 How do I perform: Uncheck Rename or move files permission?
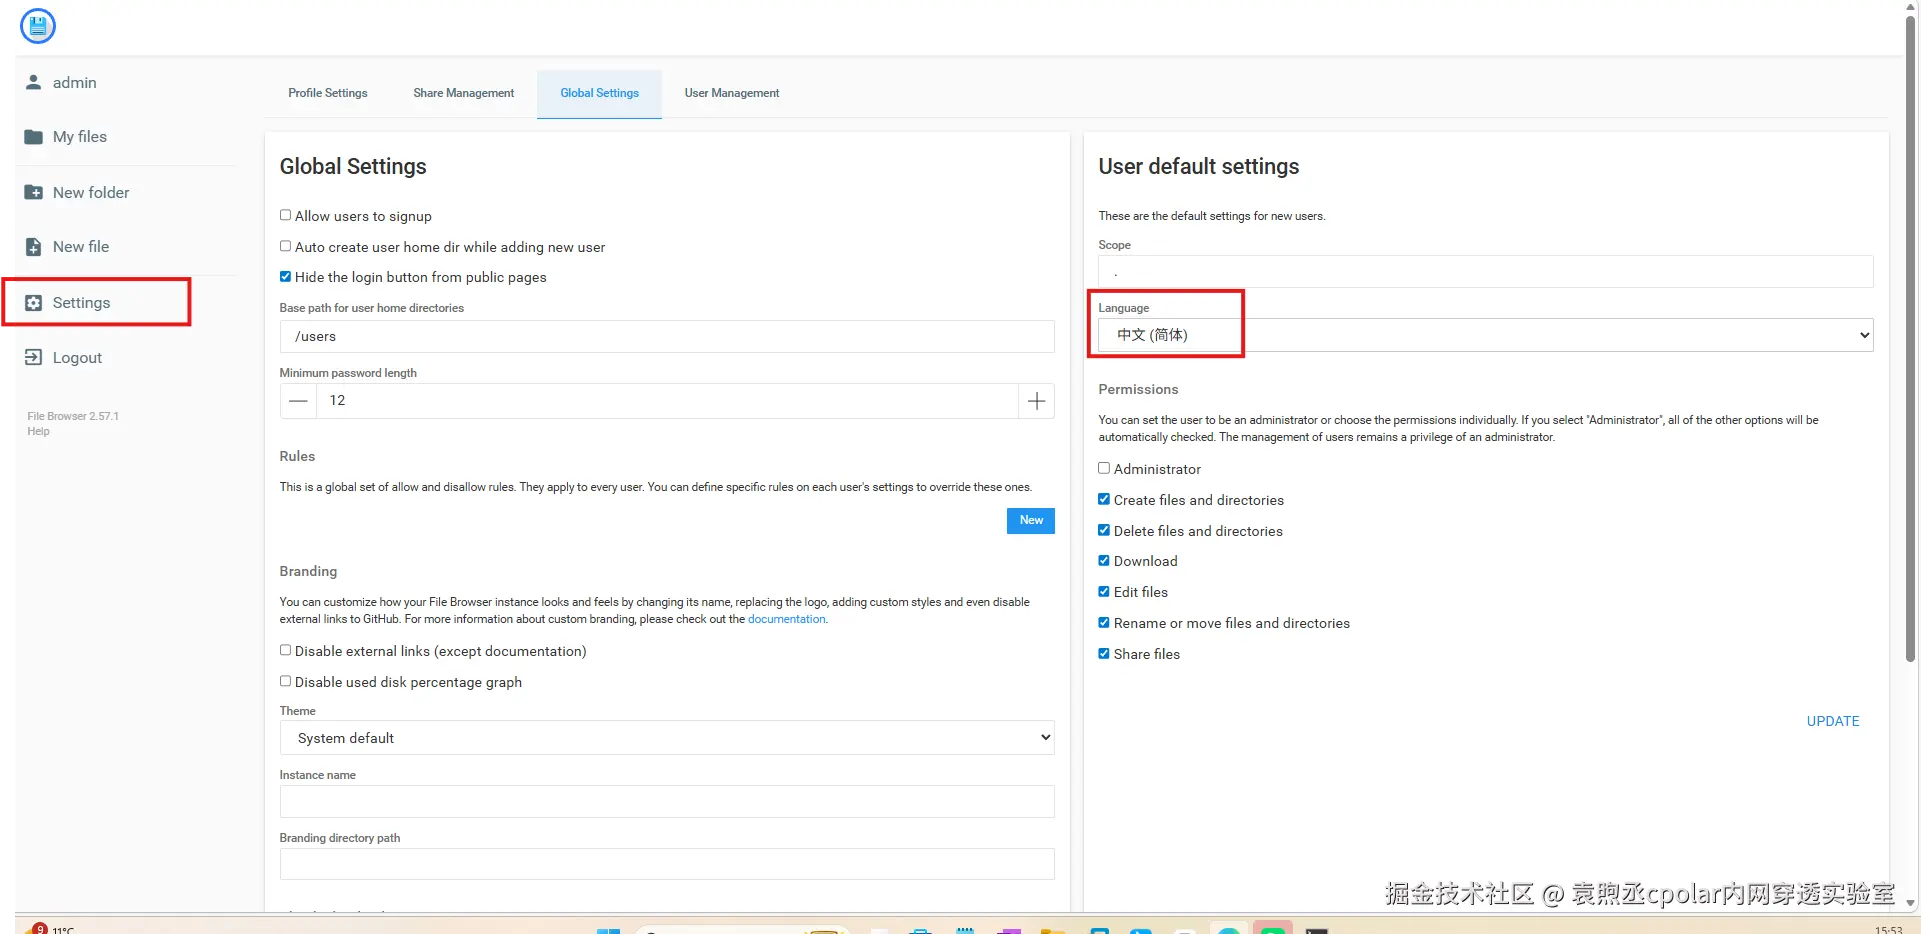(x=1104, y=622)
